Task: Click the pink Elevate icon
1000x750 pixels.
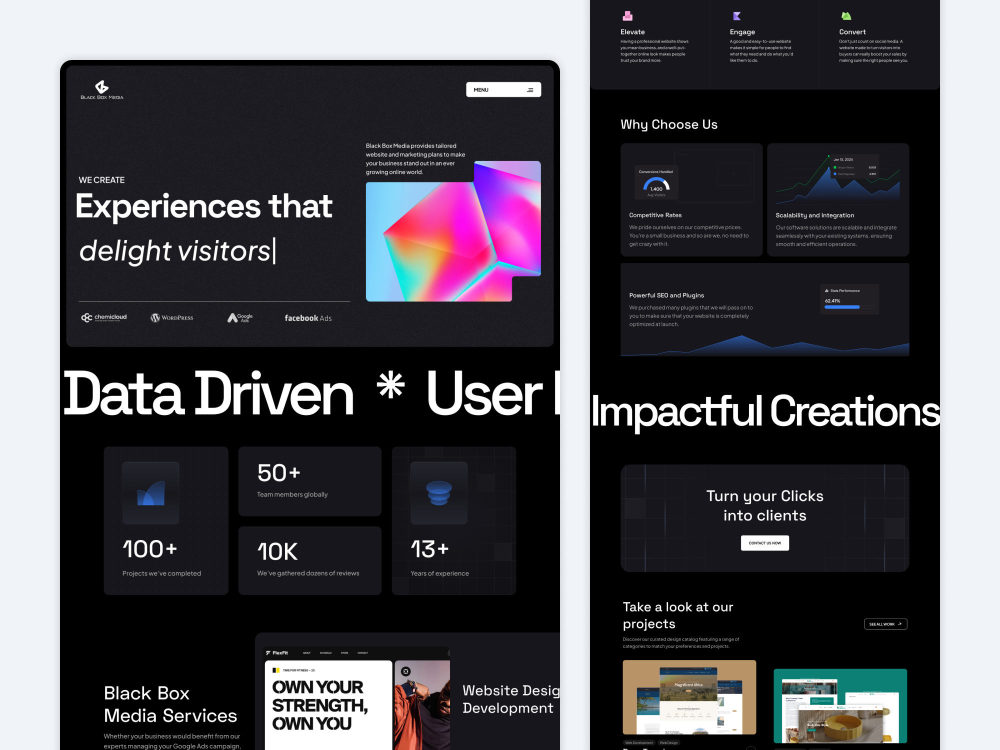Action: tap(628, 16)
